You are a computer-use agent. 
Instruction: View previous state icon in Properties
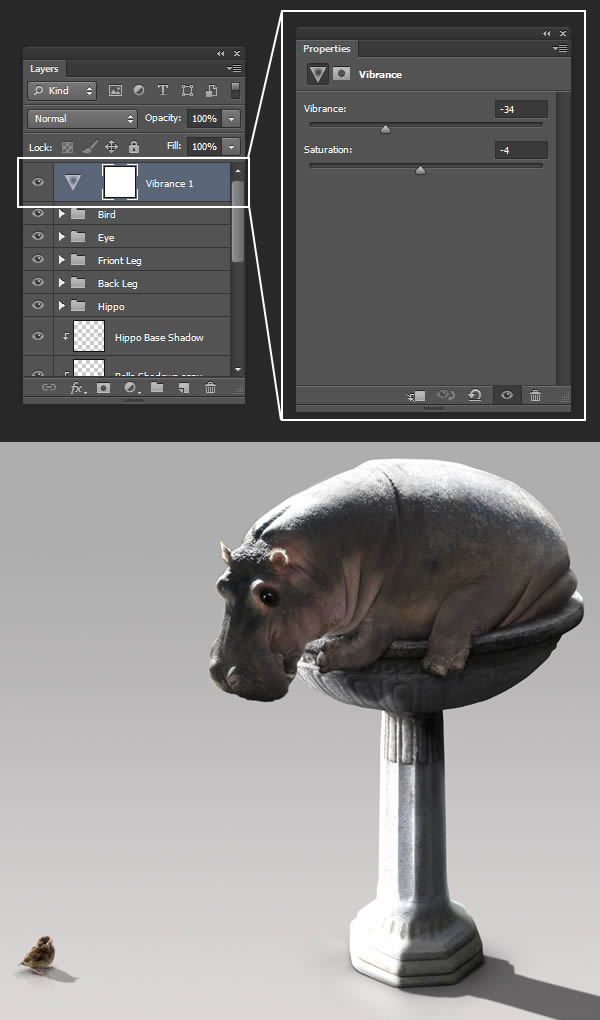click(x=446, y=395)
